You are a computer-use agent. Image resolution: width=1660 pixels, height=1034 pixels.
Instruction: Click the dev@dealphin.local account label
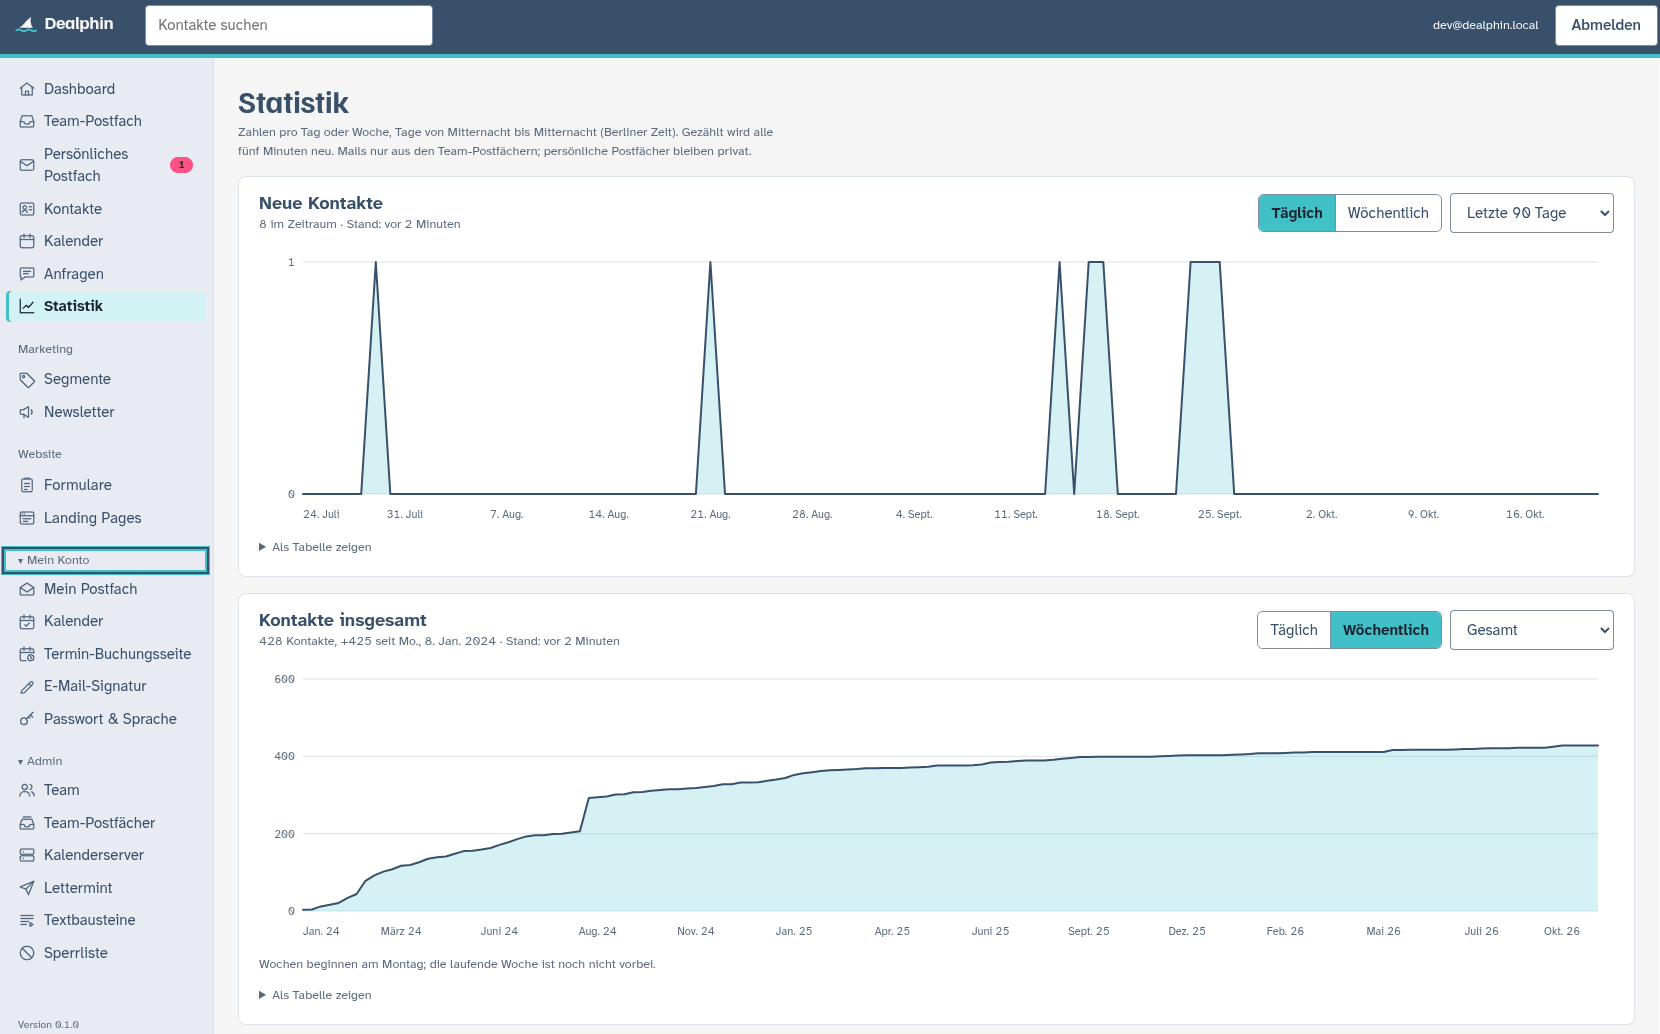(x=1485, y=25)
